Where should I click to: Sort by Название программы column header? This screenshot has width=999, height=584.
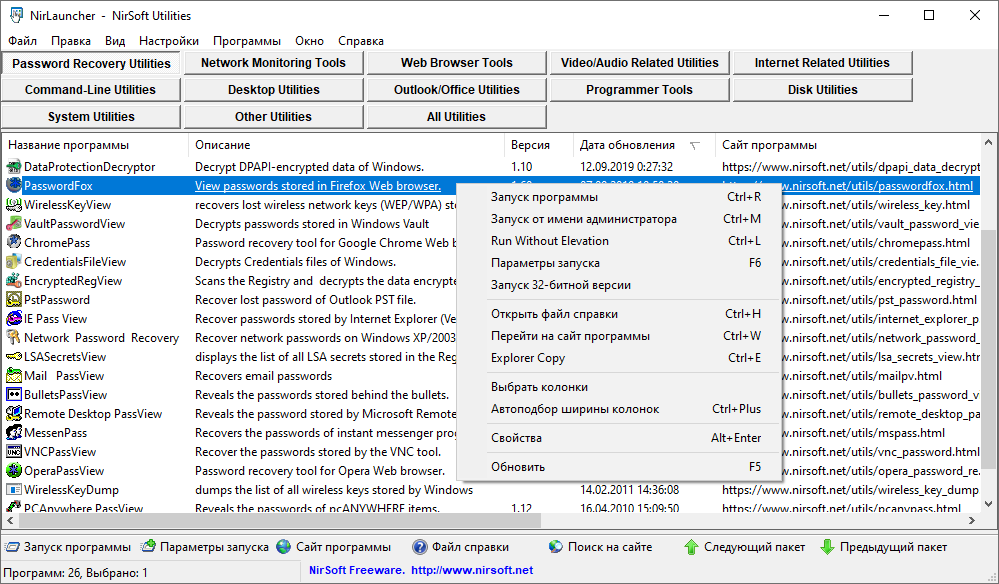pyautogui.click(x=95, y=145)
